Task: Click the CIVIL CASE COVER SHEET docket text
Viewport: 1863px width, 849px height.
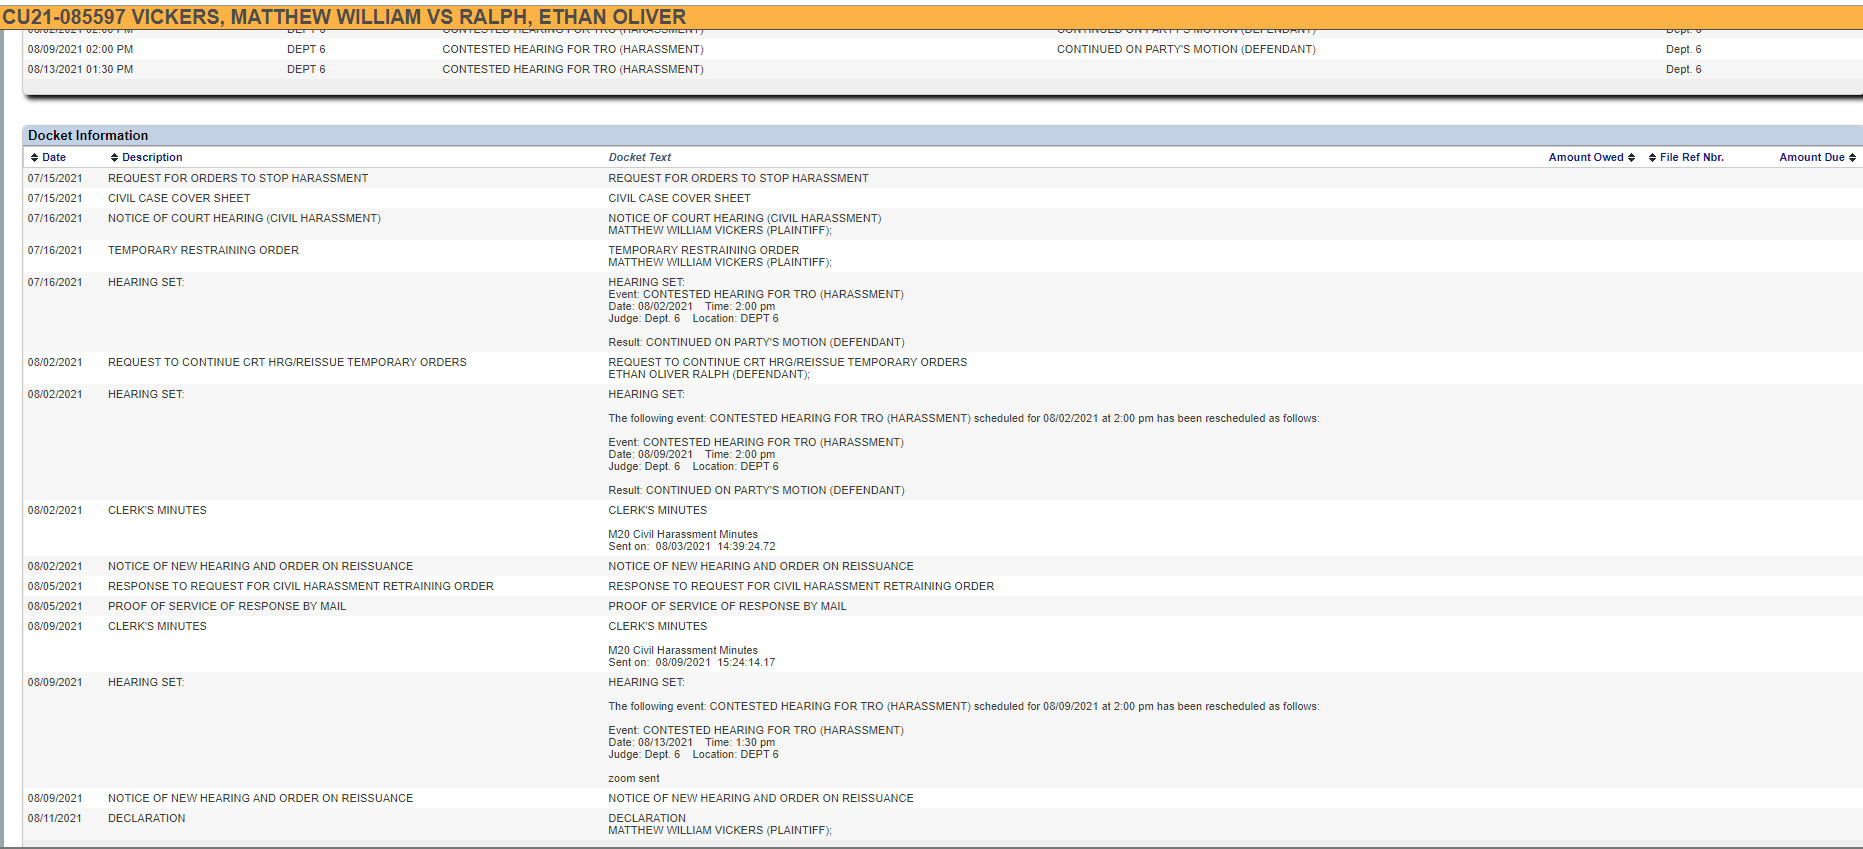Action: click(x=679, y=198)
